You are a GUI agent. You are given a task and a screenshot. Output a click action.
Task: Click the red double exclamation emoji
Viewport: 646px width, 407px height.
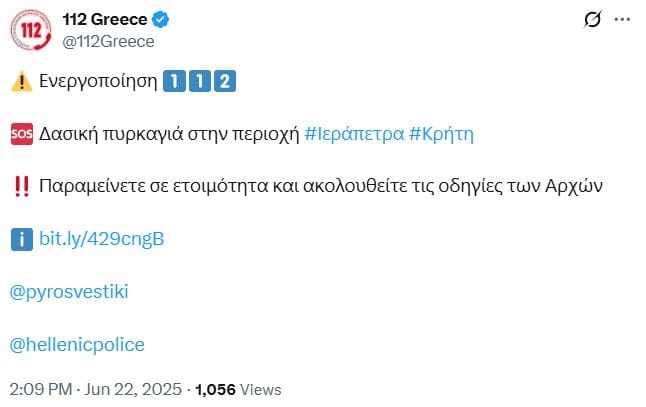coord(21,187)
